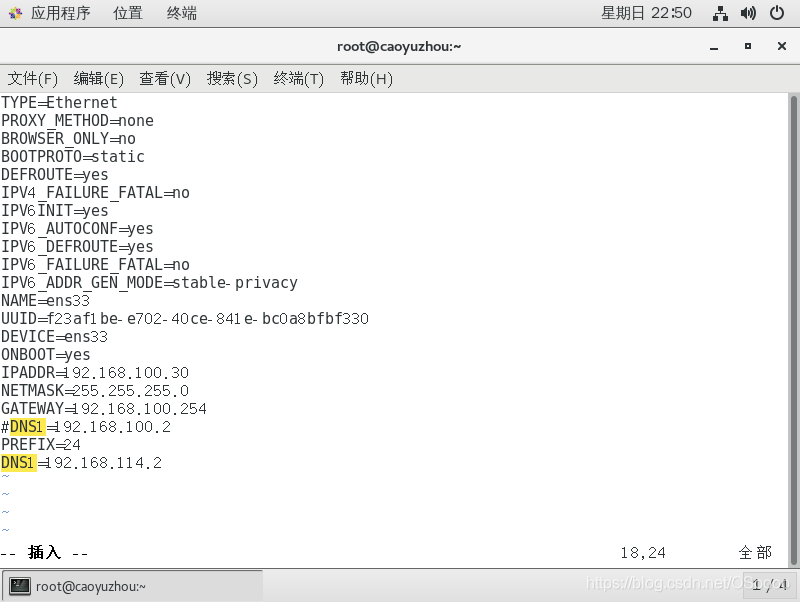
Task: Click the ONBOOT=yes line
Action: pos(45,354)
